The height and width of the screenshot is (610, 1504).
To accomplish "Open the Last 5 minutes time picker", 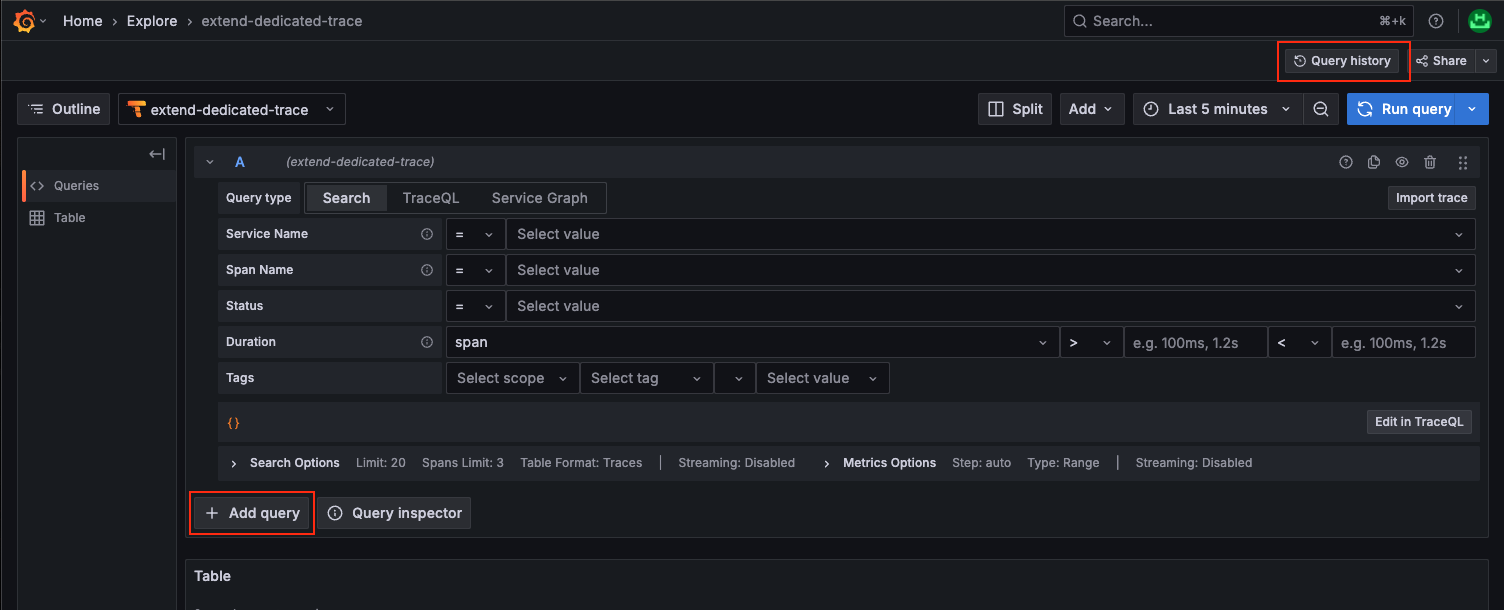I will click(1217, 109).
